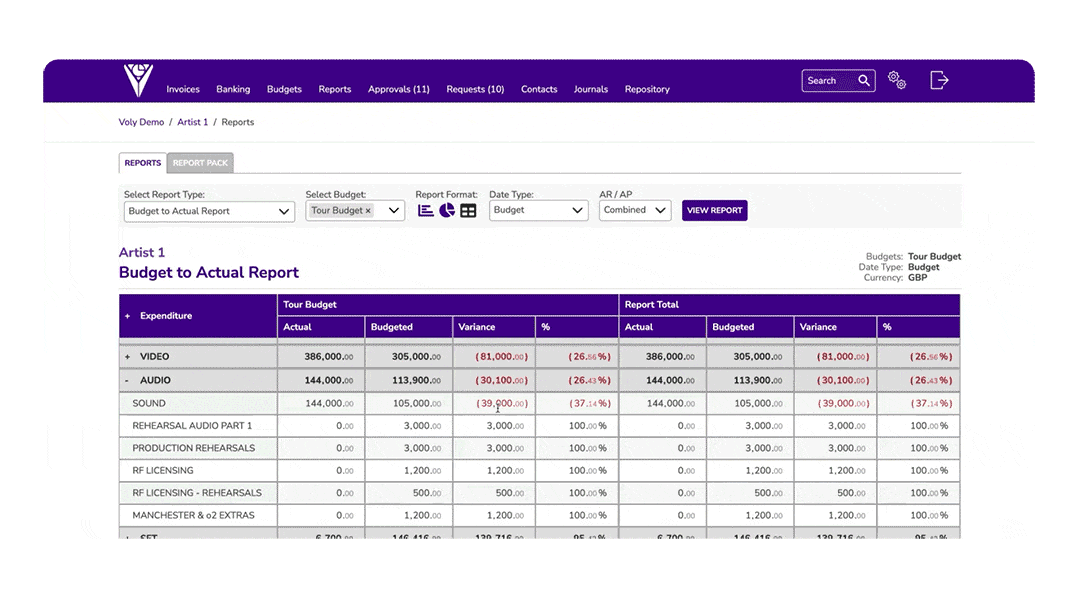
Task: Open Repository menu
Action: pos(647,90)
